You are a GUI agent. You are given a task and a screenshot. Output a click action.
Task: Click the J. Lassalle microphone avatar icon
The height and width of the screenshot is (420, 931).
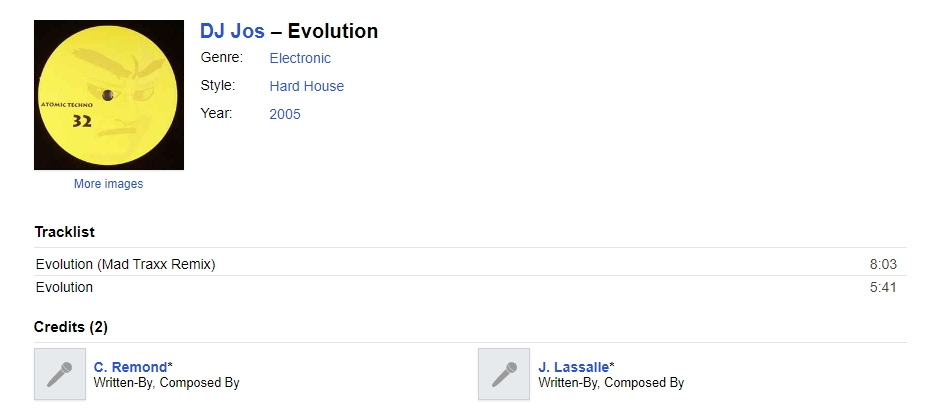(504, 374)
